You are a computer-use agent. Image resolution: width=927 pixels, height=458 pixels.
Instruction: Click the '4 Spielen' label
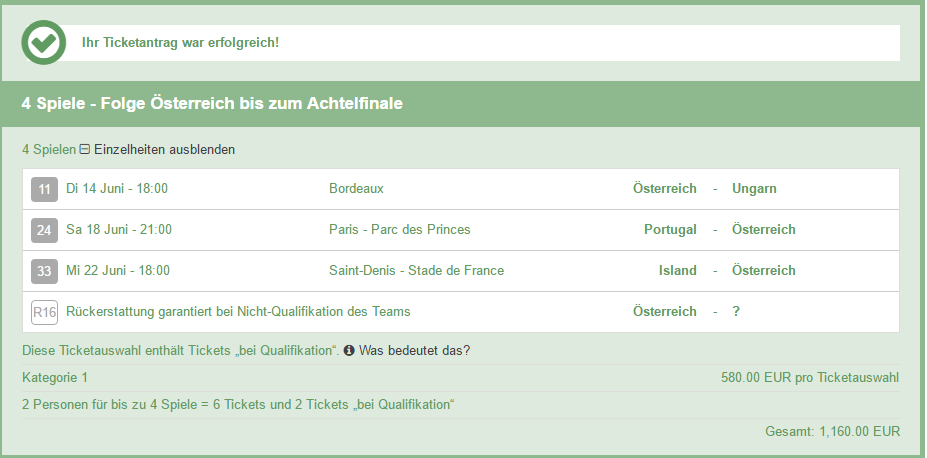pyautogui.click(x=49, y=150)
